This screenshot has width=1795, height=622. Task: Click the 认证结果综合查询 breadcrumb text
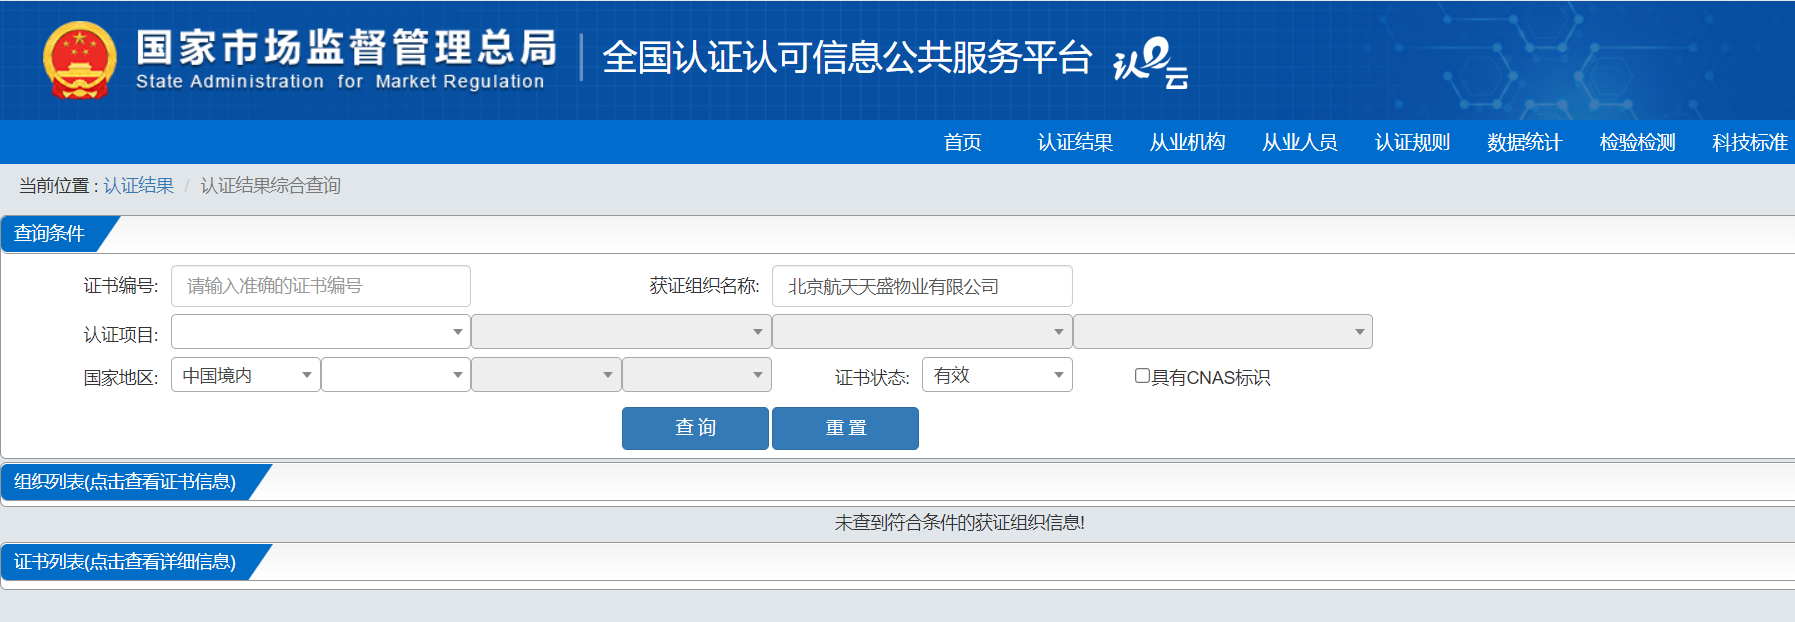tap(270, 185)
